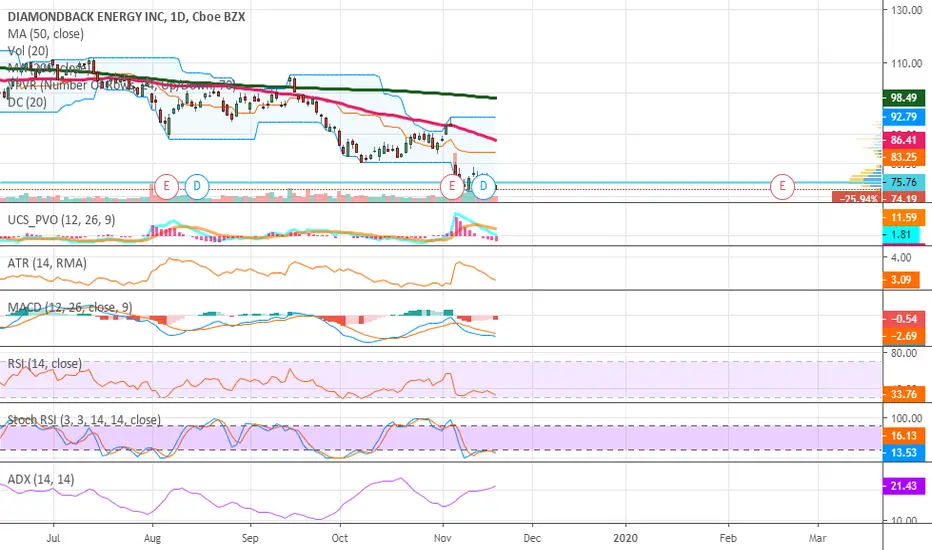Click the E earnings marker near November
Viewport: 932px width, 550px height.
(452, 186)
